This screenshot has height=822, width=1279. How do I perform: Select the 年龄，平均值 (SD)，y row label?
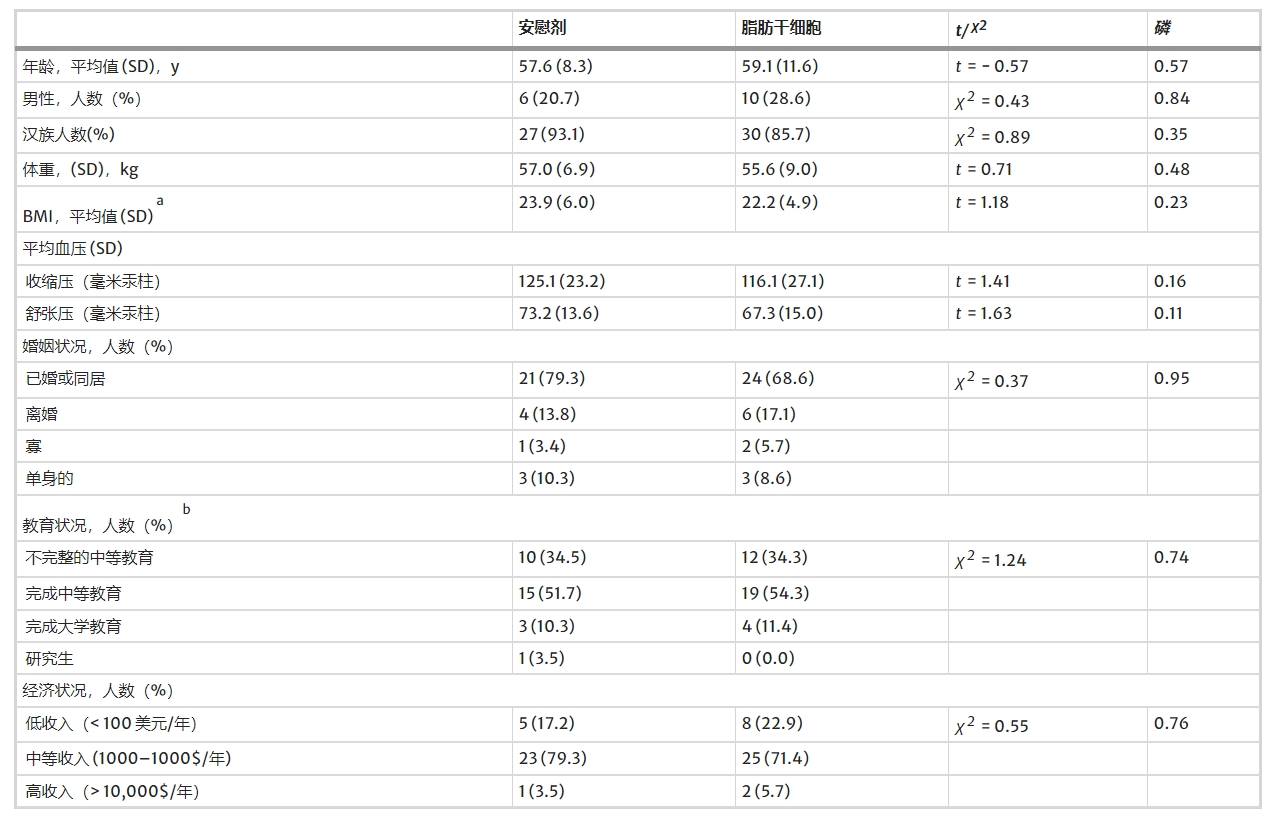(101, 67)
